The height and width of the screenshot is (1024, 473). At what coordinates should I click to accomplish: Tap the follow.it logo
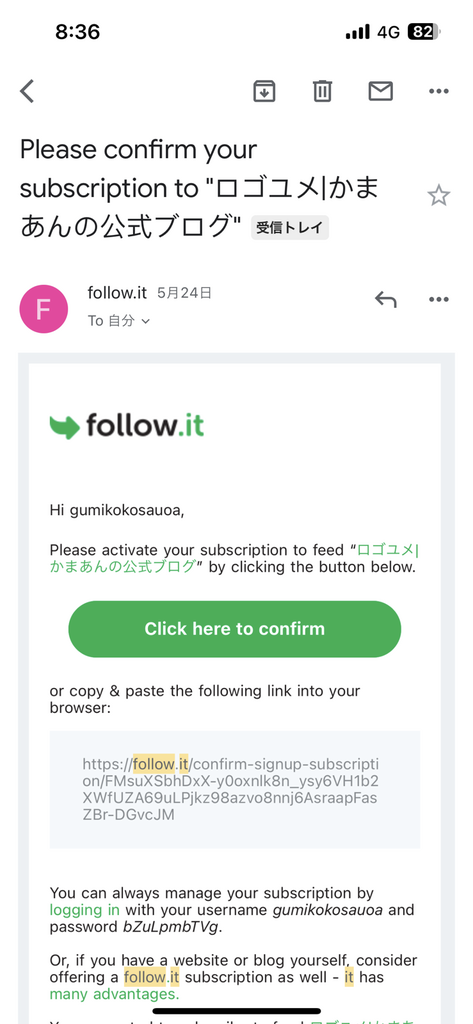click(127, 426)
